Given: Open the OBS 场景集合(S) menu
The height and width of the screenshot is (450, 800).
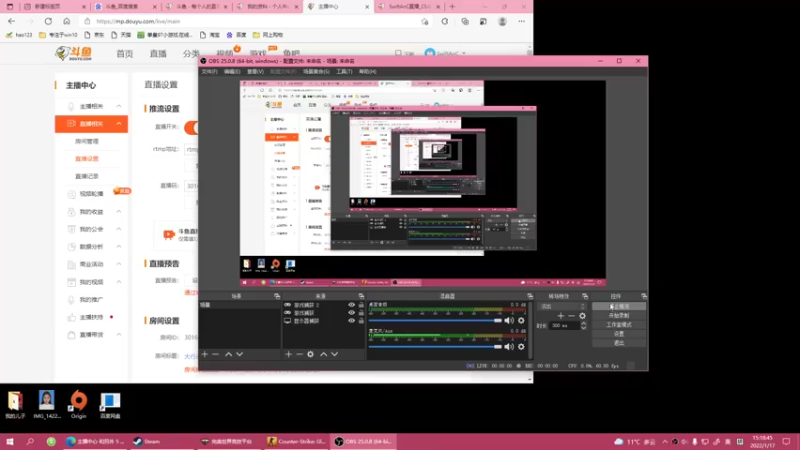Looking at the screenshot, I should (316, 71).
